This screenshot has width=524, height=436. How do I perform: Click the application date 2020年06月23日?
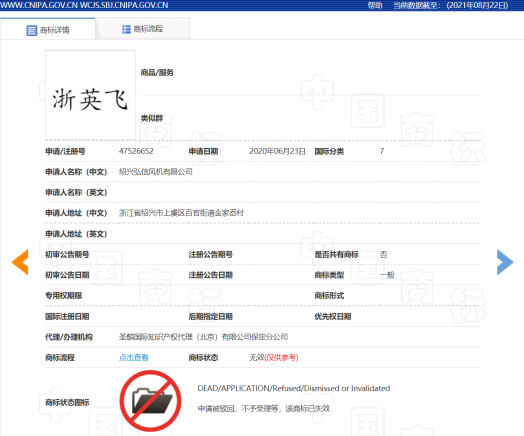coord(277,151)
